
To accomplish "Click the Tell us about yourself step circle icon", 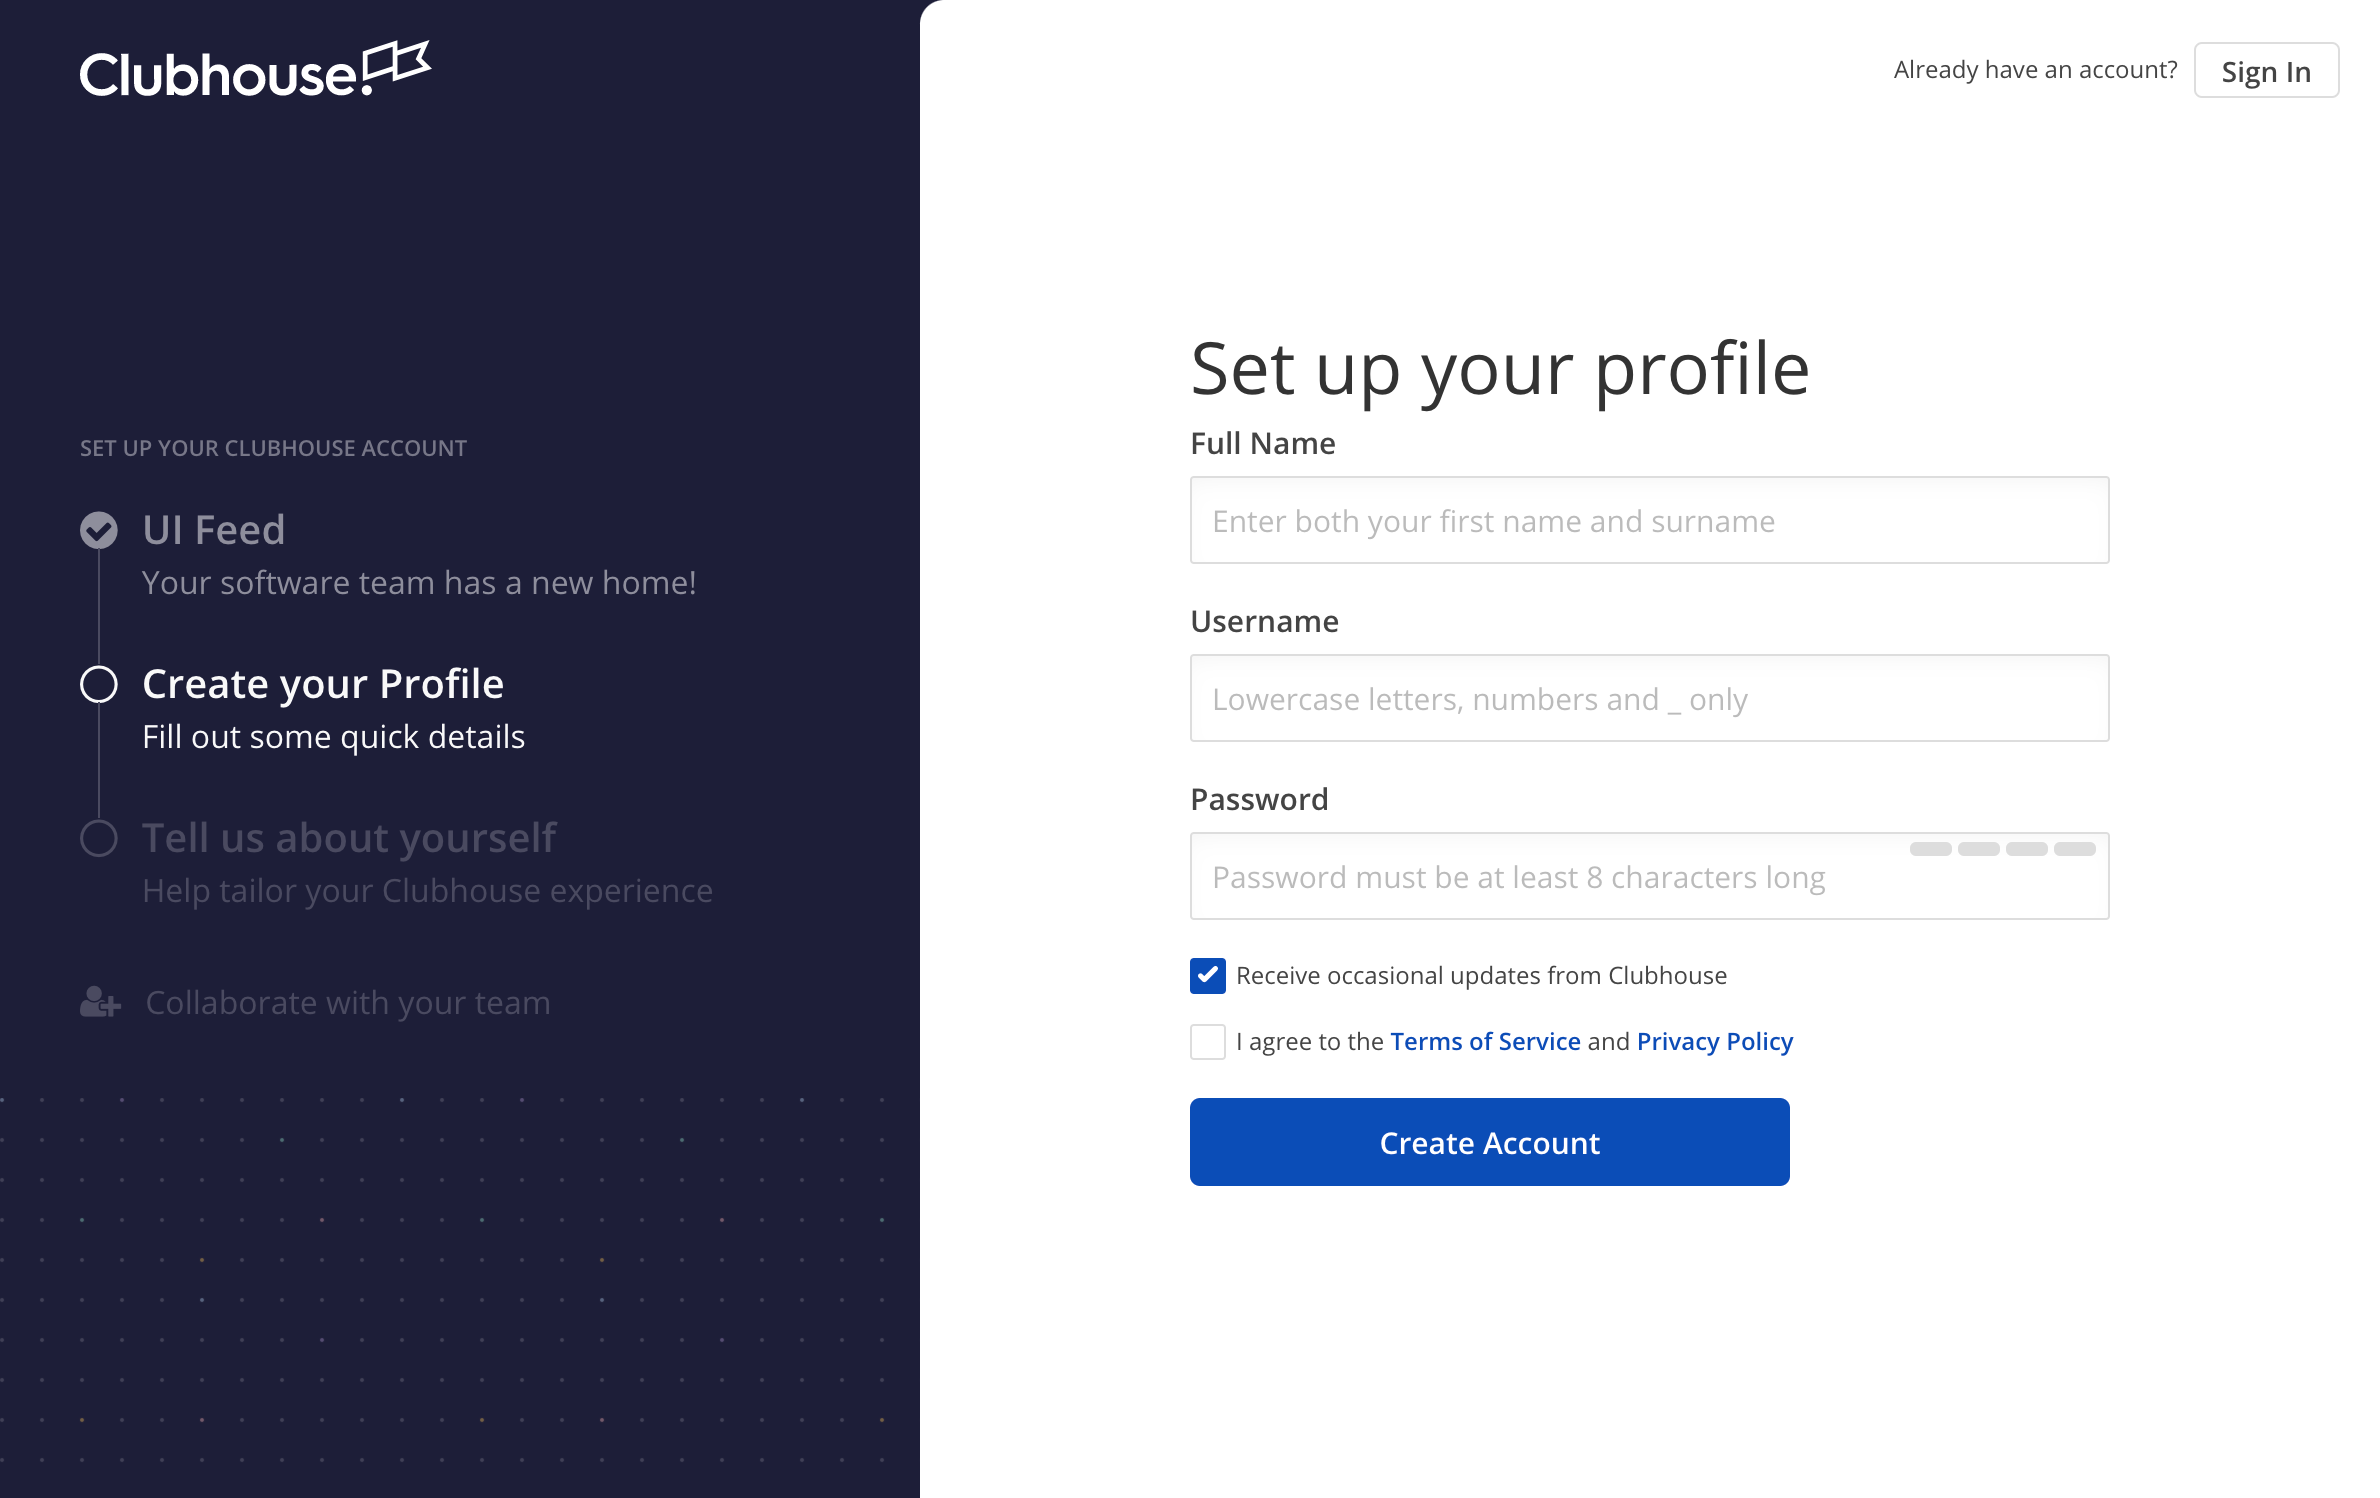I will coord(98,837).
